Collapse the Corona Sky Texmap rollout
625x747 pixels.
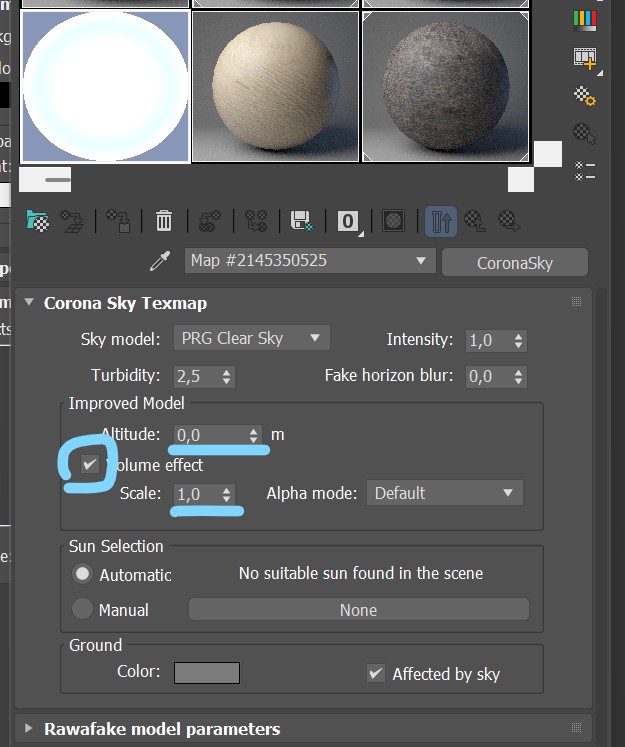29,302
